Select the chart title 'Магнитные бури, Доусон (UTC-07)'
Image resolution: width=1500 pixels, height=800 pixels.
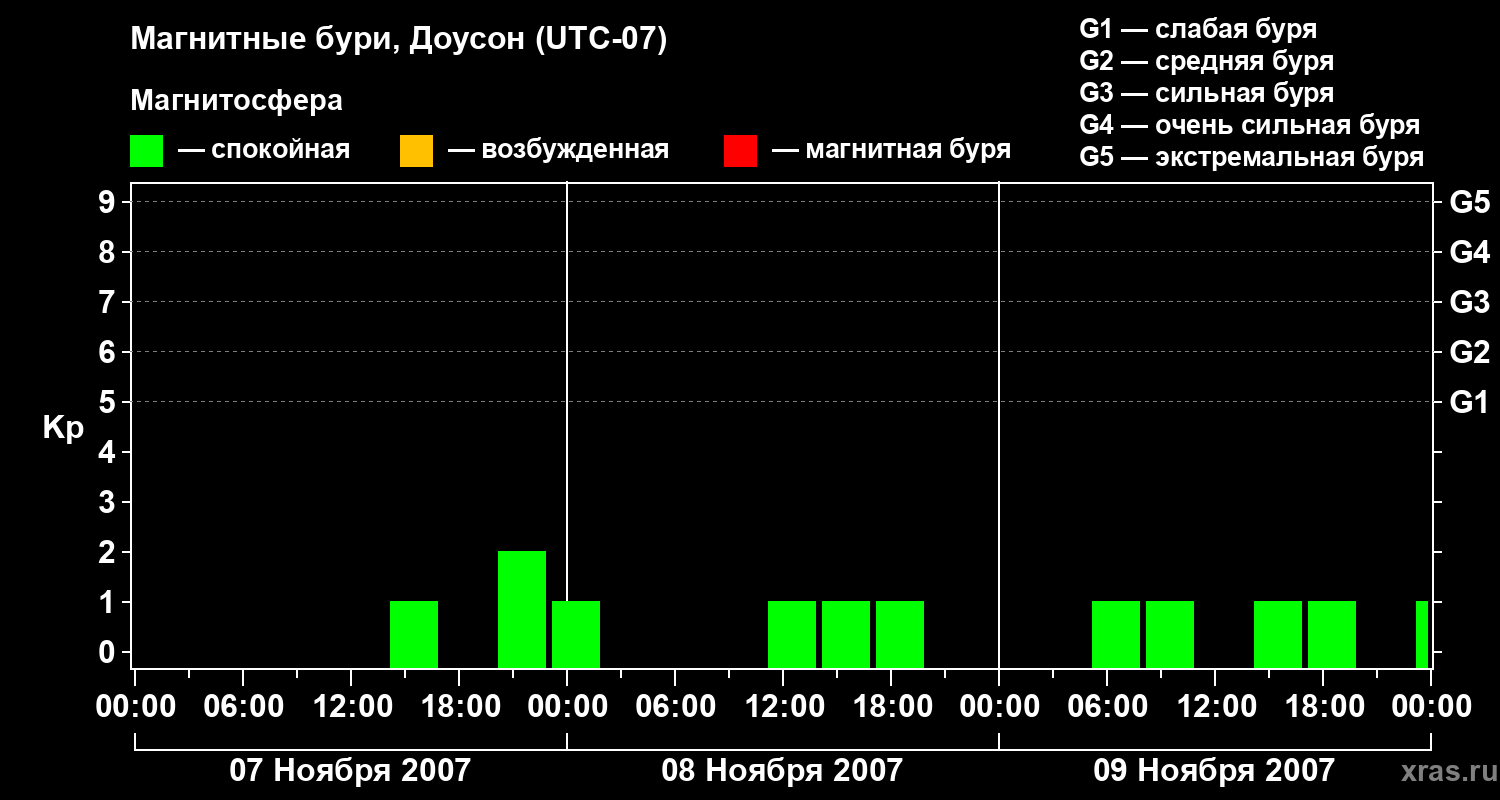click(x=398, y=41)
